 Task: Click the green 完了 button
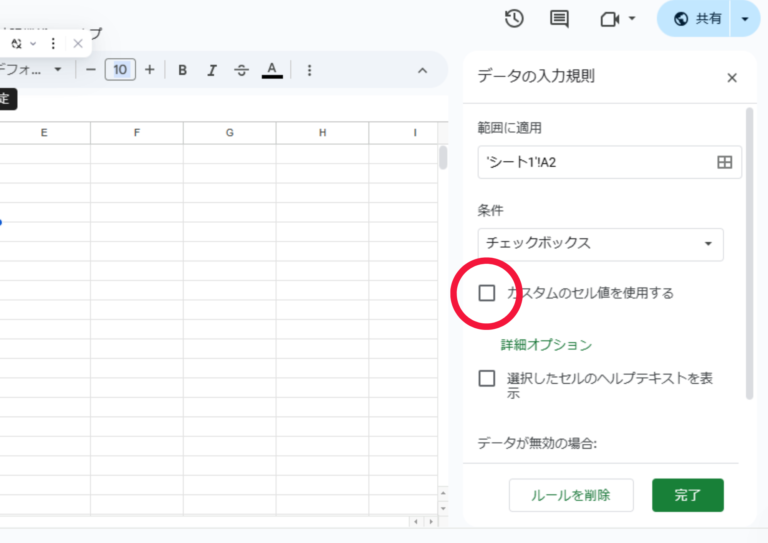coord(687,494)
